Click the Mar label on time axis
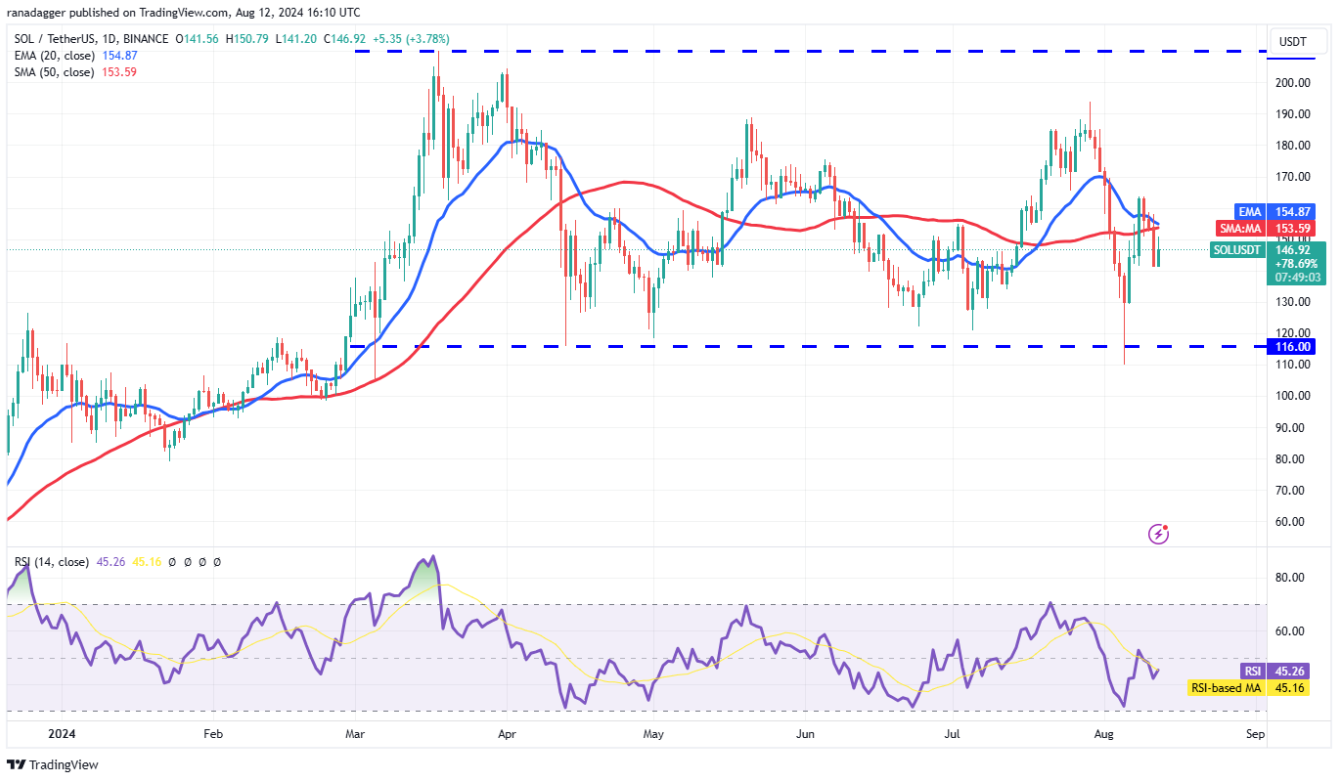 pos(357,733)
